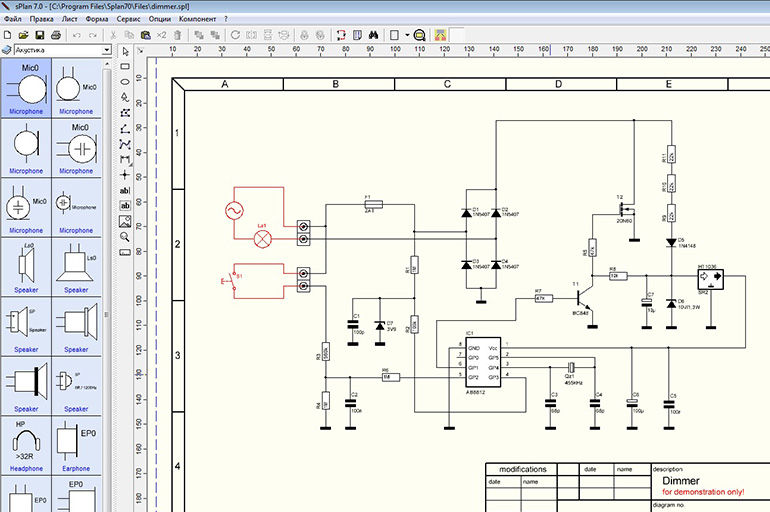Image resolution: width=770 pixels, height=512 pixels.
Task: Click the ruler origin corner button
Action: (x=140, y=50)
